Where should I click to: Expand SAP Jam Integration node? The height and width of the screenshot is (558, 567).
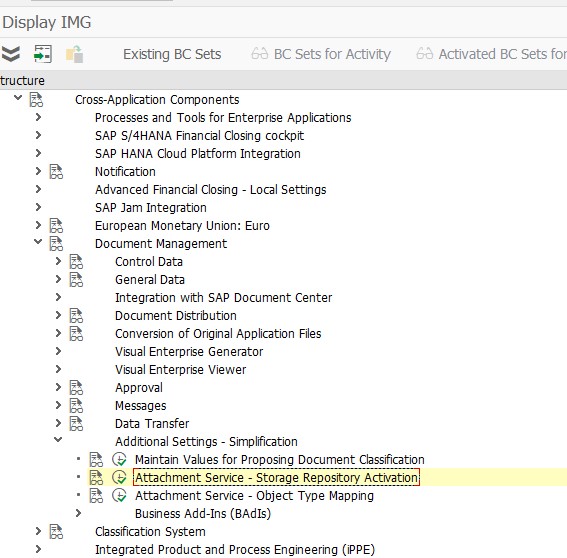pos(38,207)
